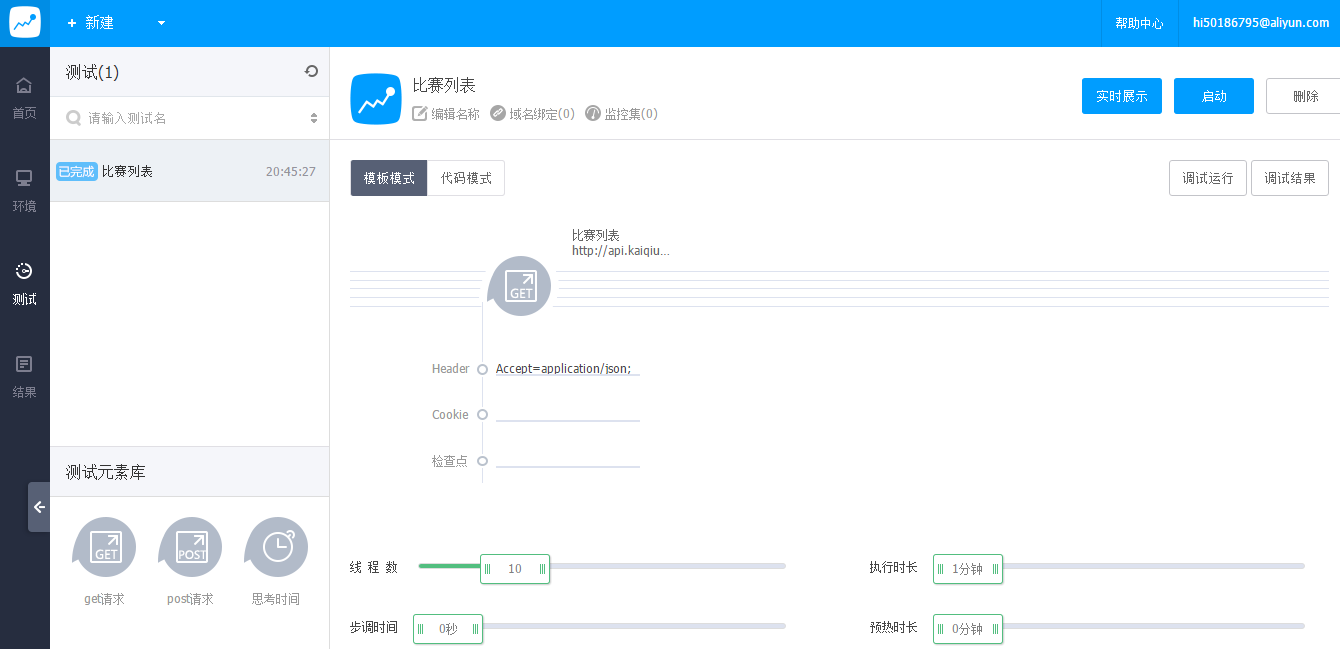
Task: Open 环境 from the sidebar
Action: point(24,191)
